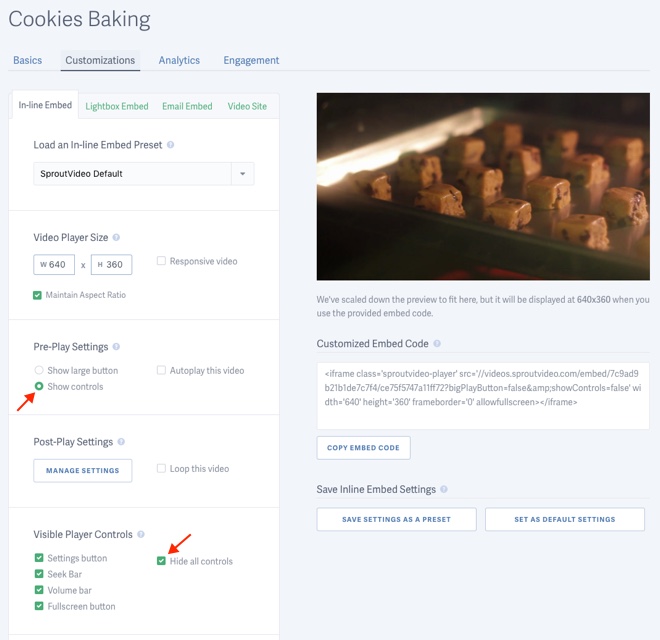Click help icon next to Post-Play Settings
The width and height of the screenshot is (660, 640).
click(122, 442)
